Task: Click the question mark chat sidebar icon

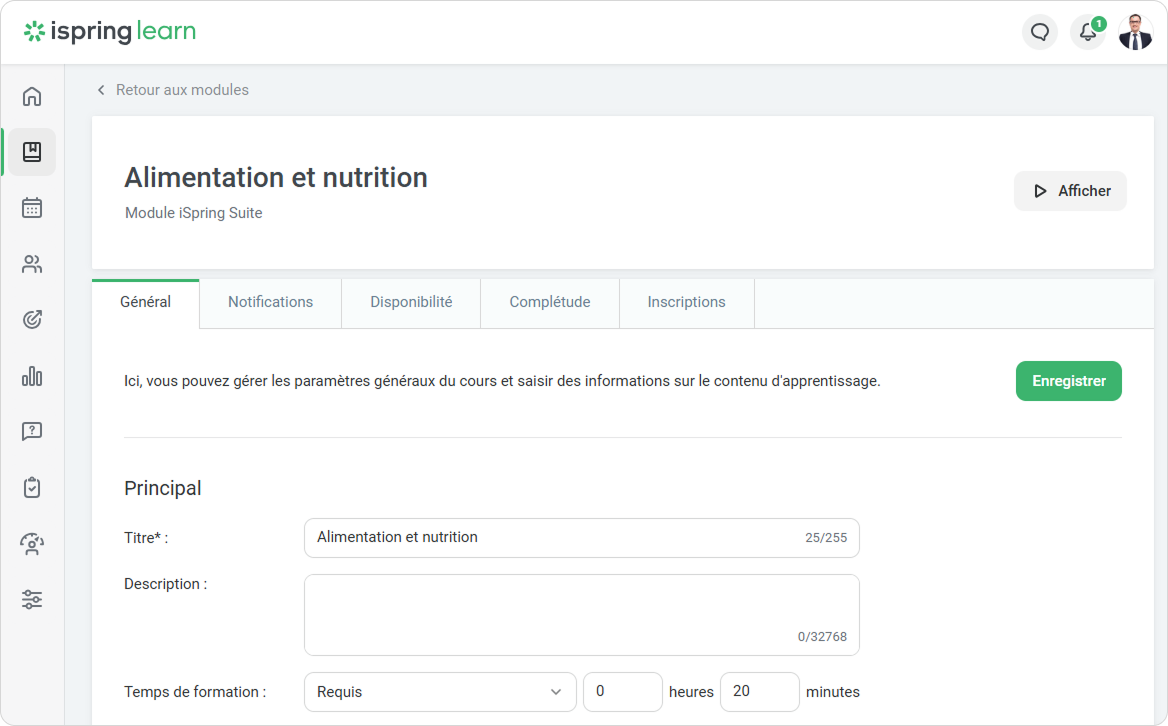Action: tap(32, 432)
